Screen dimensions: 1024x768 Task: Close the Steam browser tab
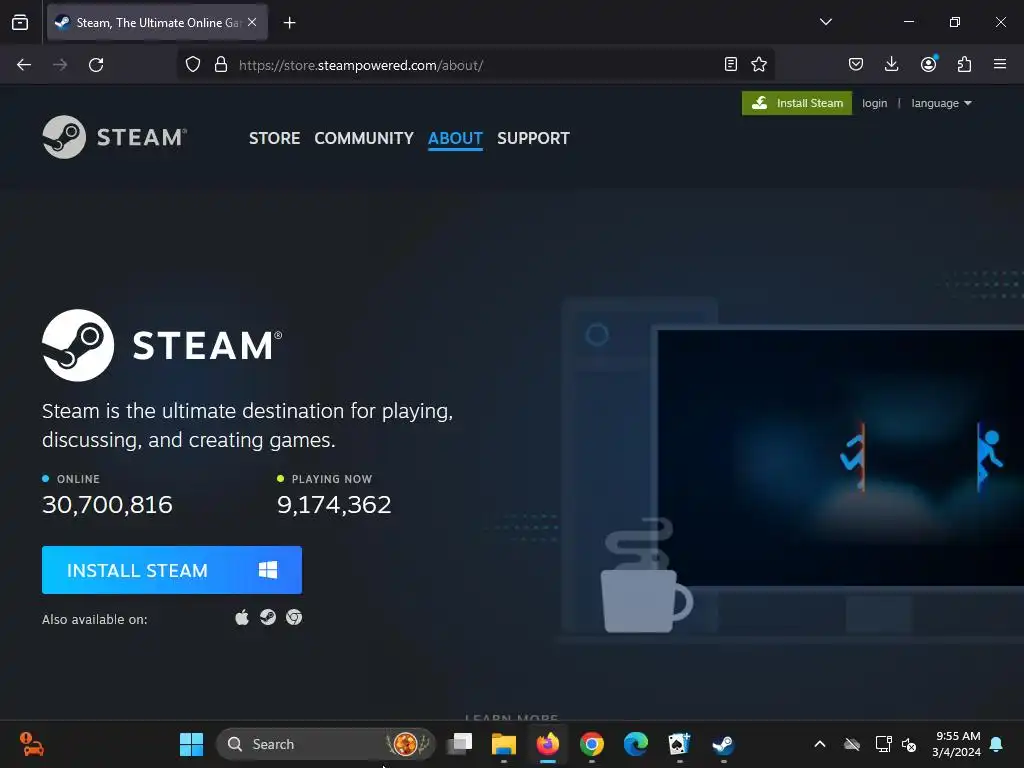(x=252, y=22)
